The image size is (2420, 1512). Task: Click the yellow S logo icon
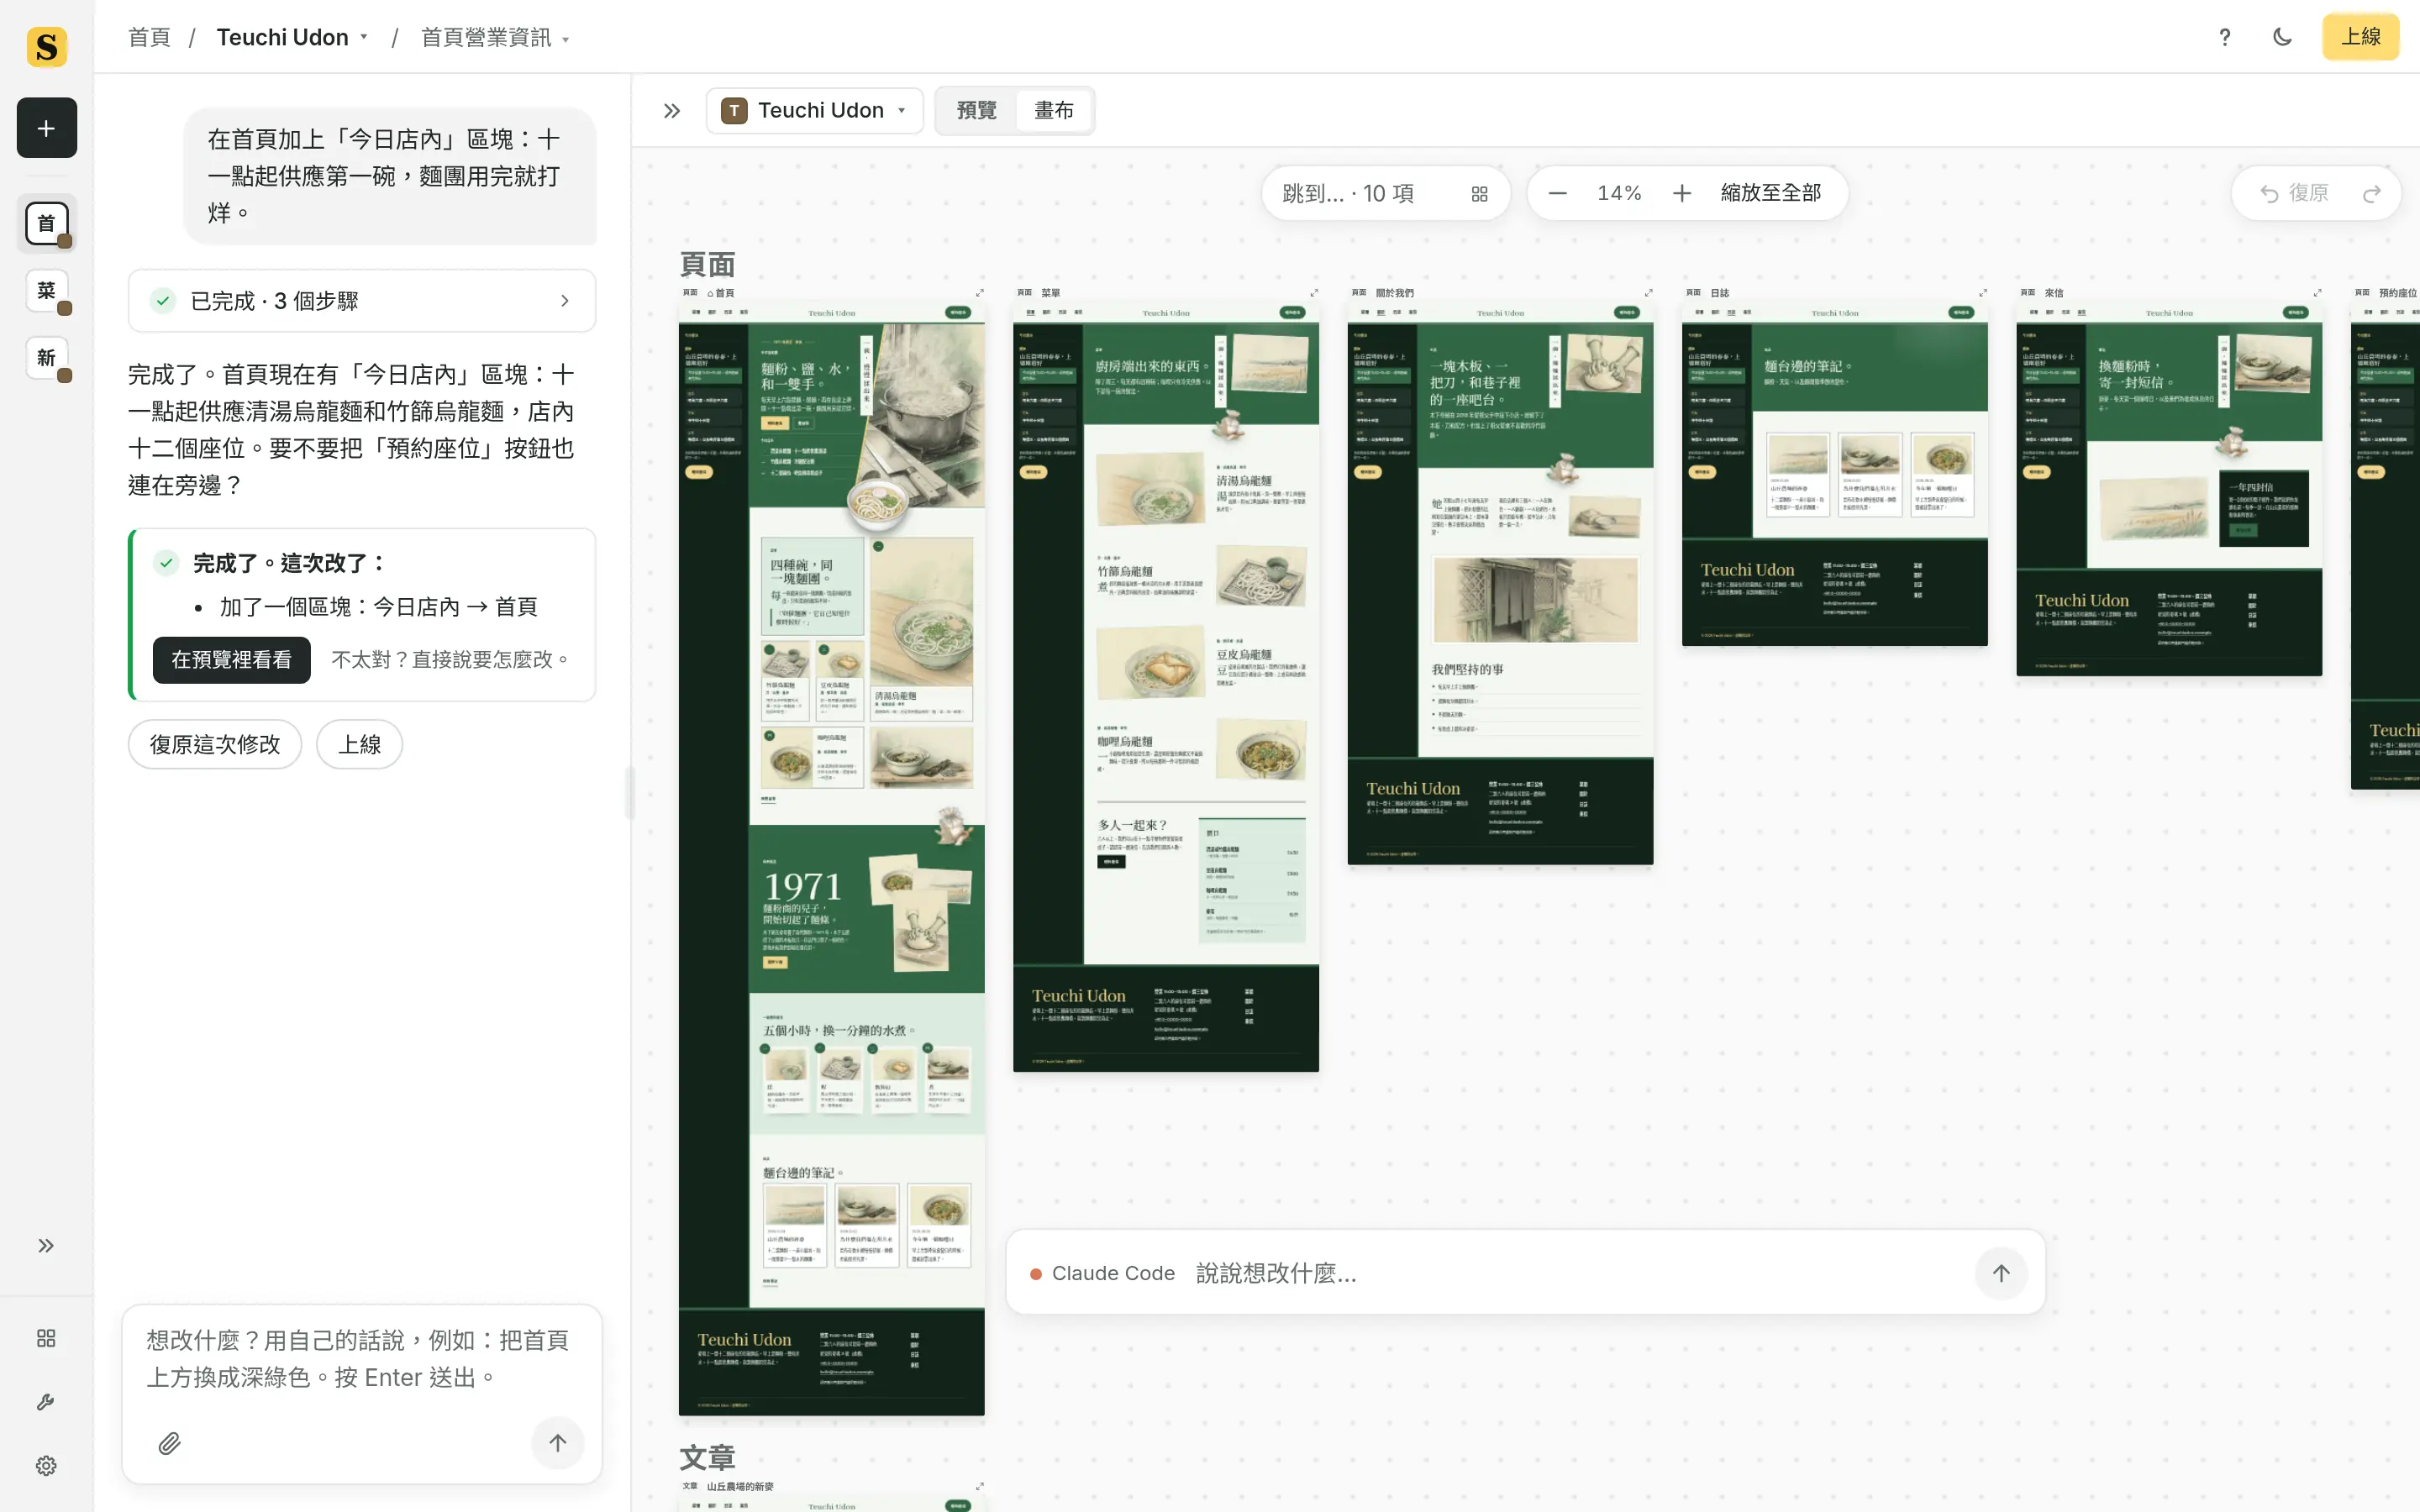pos(47,47)
